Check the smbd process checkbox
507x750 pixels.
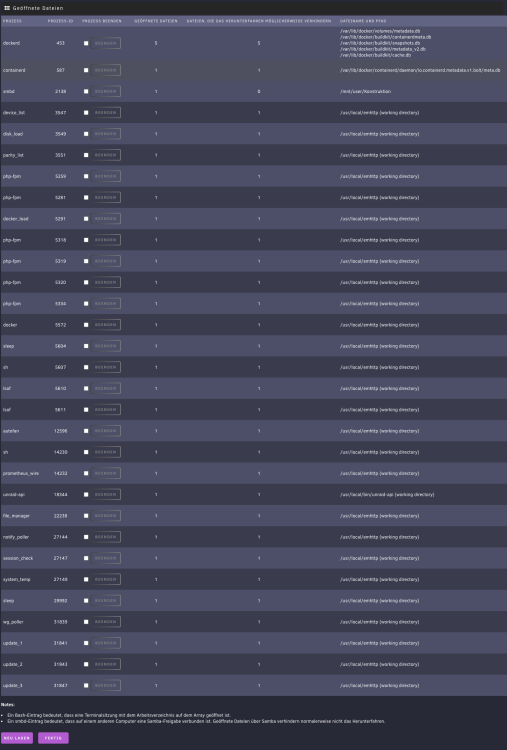(x=86, y=91)
